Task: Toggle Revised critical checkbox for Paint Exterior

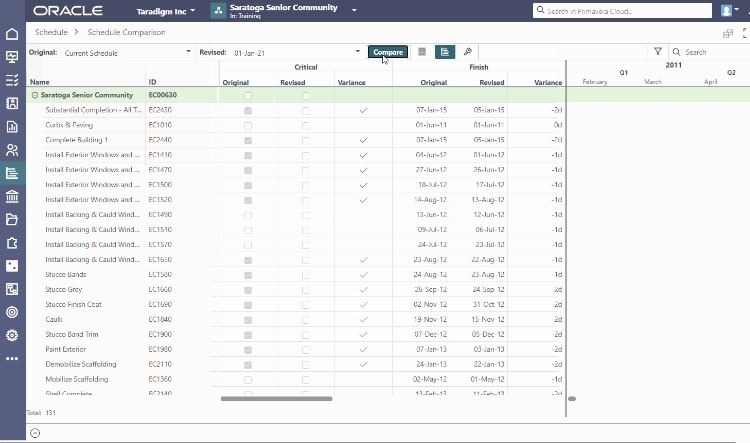Action: (306, 350)
